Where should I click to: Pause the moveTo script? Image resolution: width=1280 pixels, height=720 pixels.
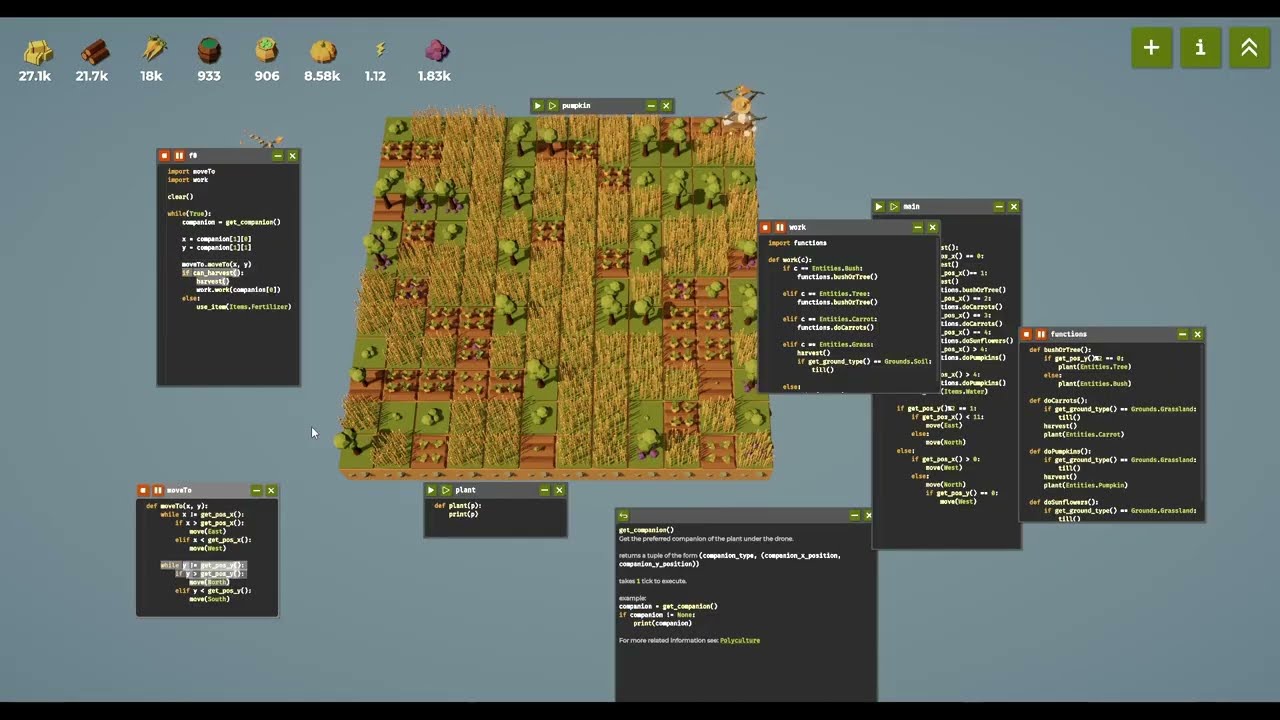158,491
